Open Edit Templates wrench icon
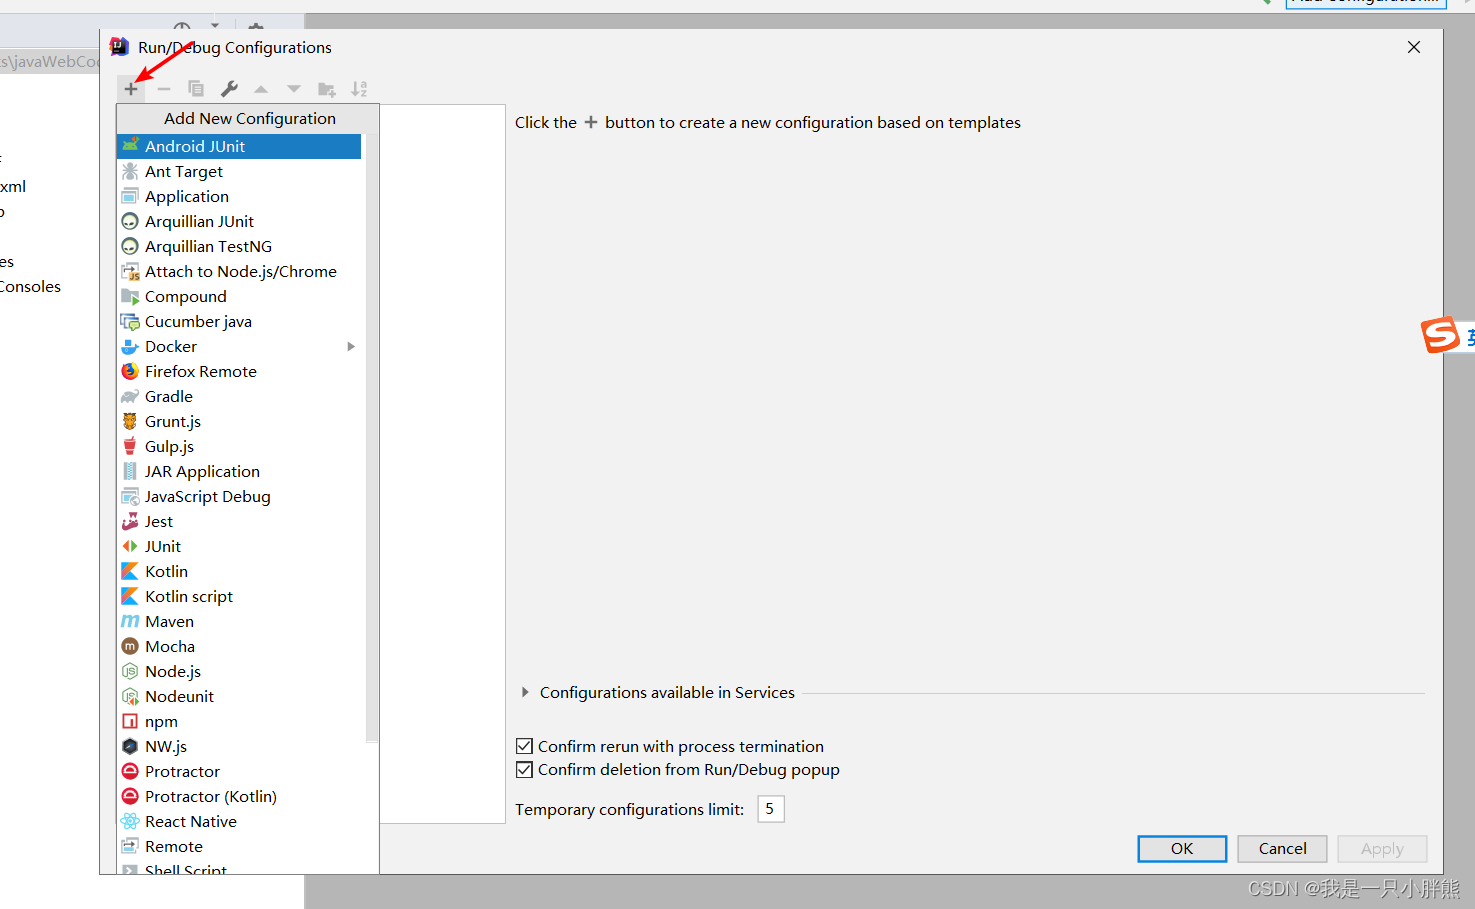The image size is (1475, 909). click(x=229, y=89)
